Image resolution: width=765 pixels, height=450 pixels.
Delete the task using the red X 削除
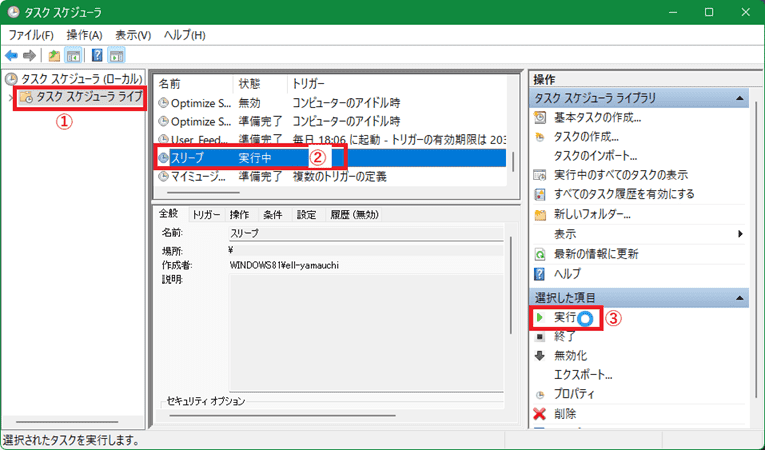pyautogui.click(x=565, y=413)
